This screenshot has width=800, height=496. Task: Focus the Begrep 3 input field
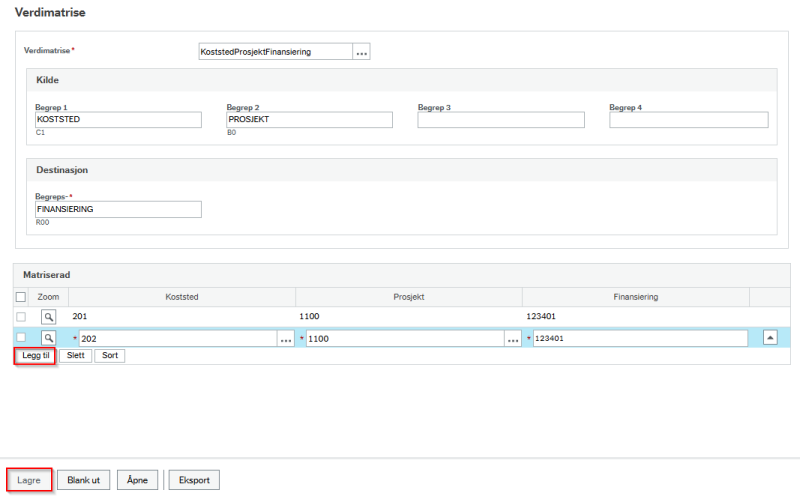pos(501,120)
